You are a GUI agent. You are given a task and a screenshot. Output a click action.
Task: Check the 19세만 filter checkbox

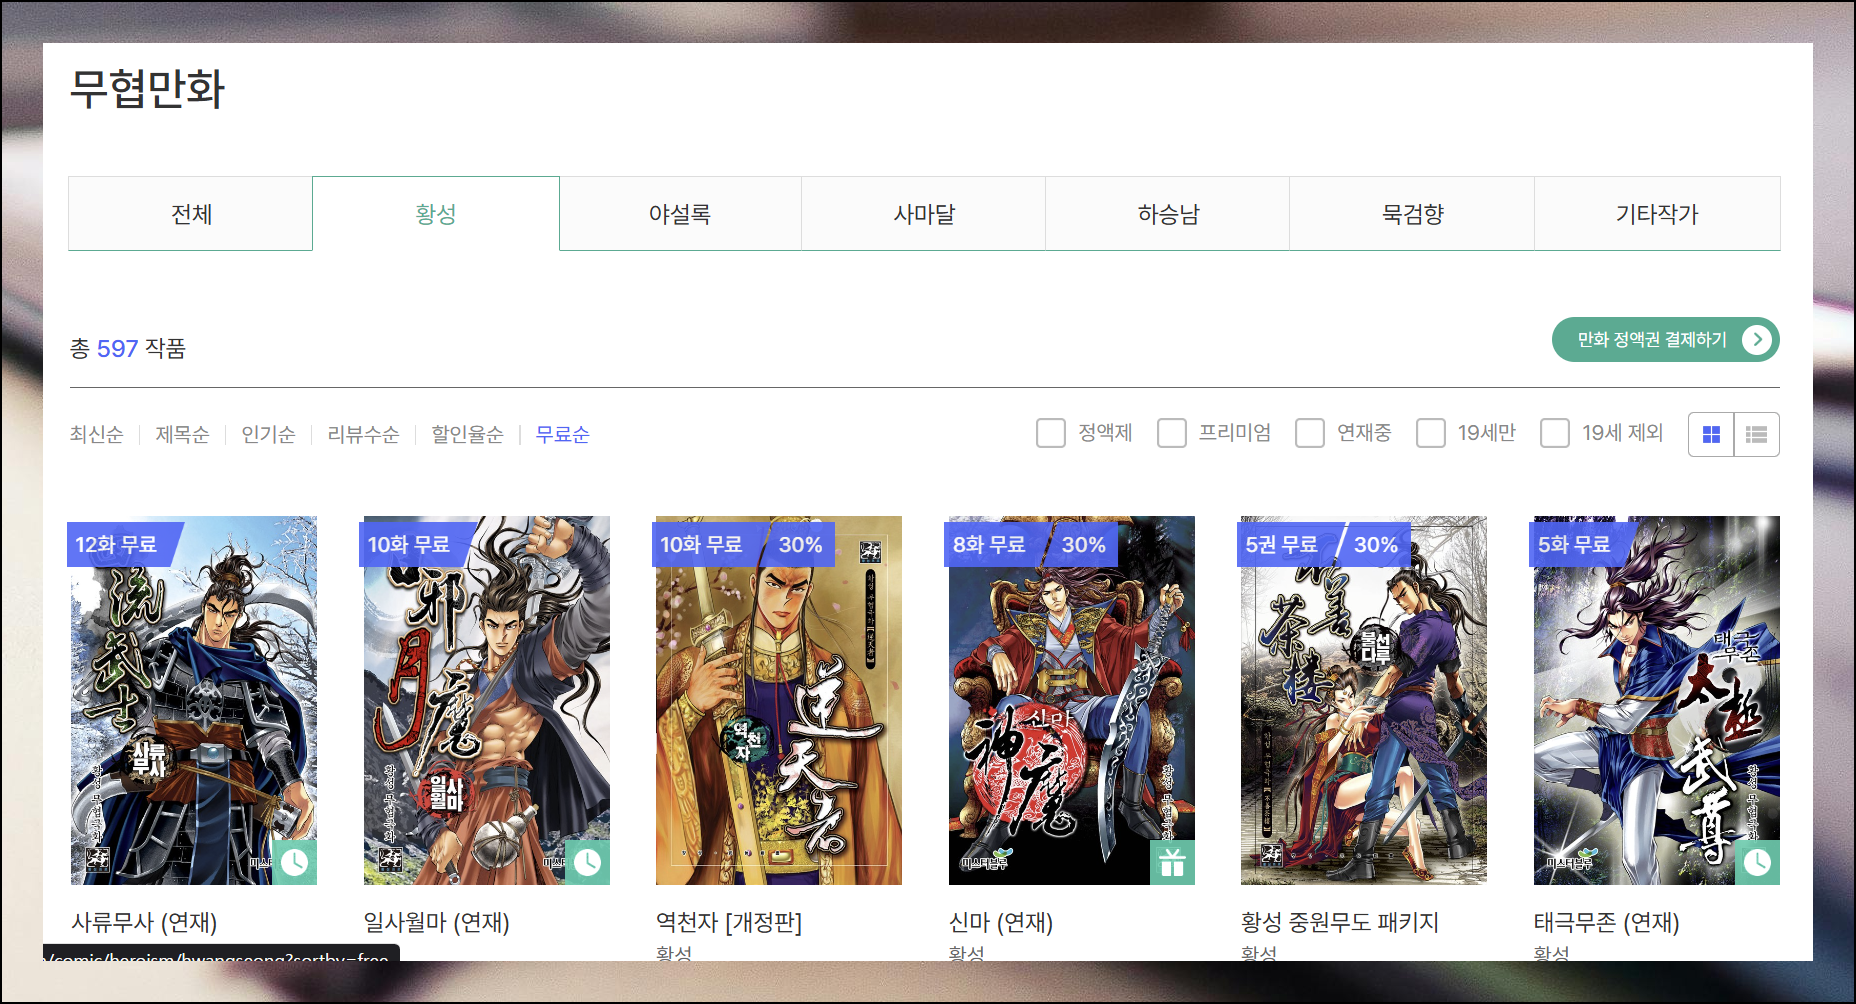click(x=1431, y=433)
